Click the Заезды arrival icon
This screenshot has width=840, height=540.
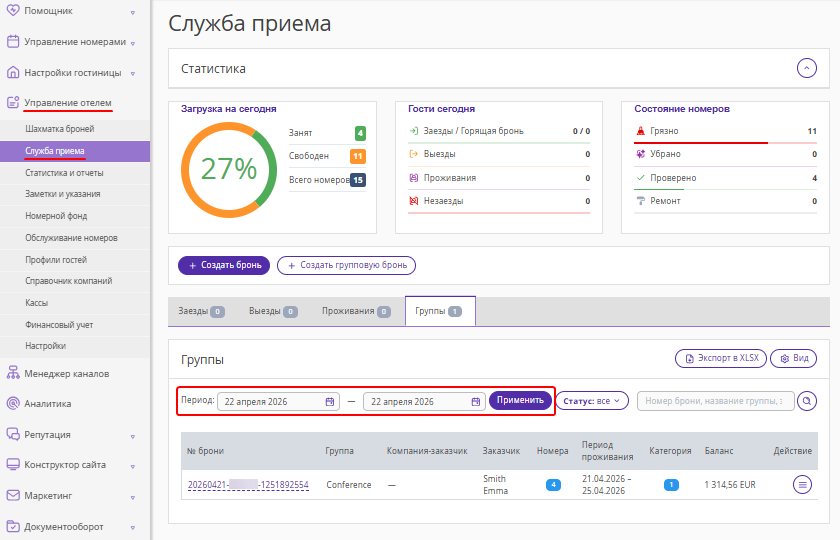pyautogui.click(x=414, y=131)
